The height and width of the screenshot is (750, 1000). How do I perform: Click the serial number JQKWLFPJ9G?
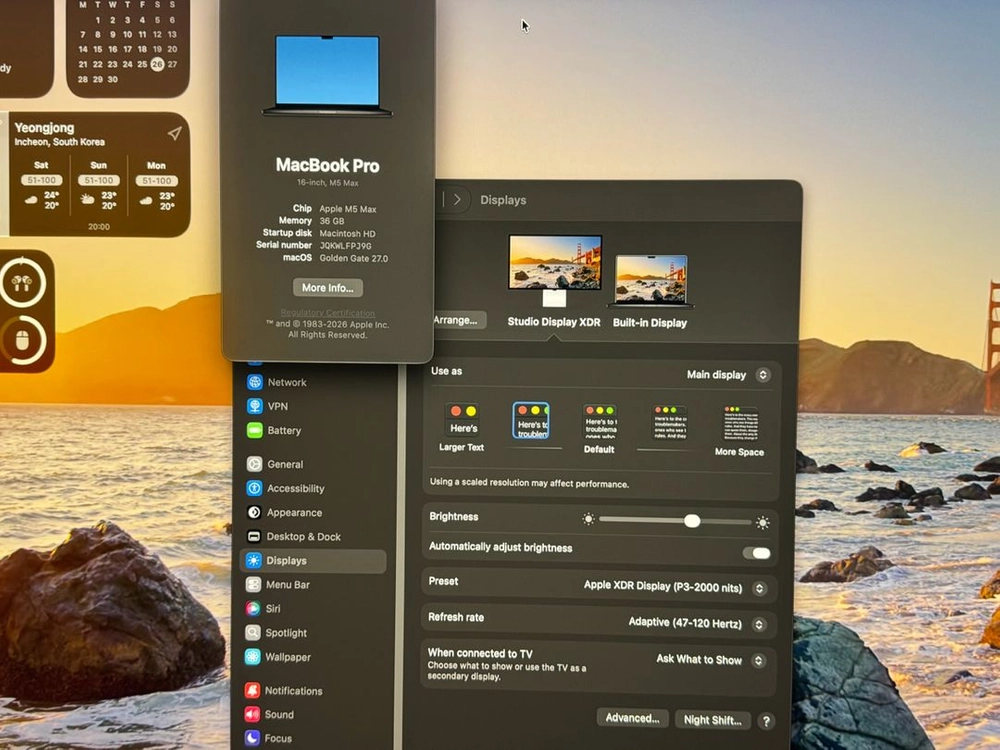pyautogui.click(x=346, y=246)
